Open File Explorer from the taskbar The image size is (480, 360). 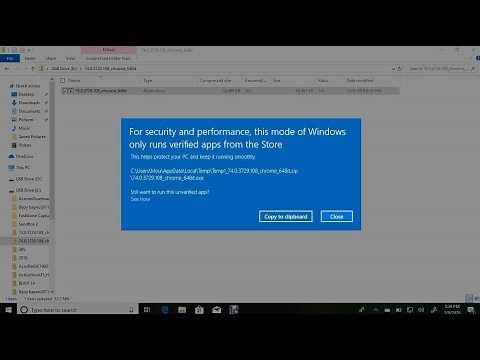coord(182,310)
